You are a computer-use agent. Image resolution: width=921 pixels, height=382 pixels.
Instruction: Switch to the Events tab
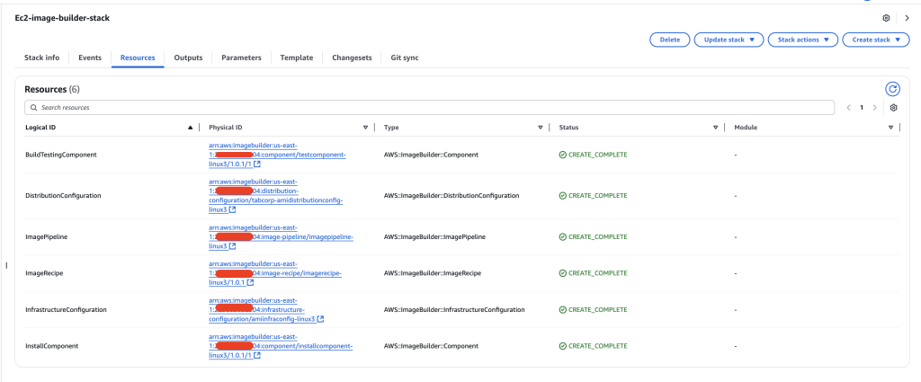pyautogui.click(x=90, y=58)
